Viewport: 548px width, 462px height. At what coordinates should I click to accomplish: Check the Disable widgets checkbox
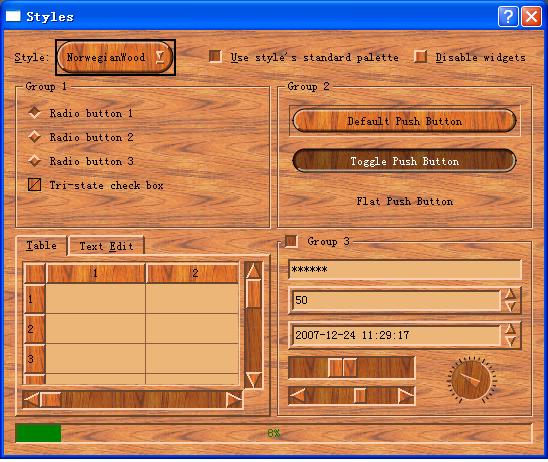(420, 56)
